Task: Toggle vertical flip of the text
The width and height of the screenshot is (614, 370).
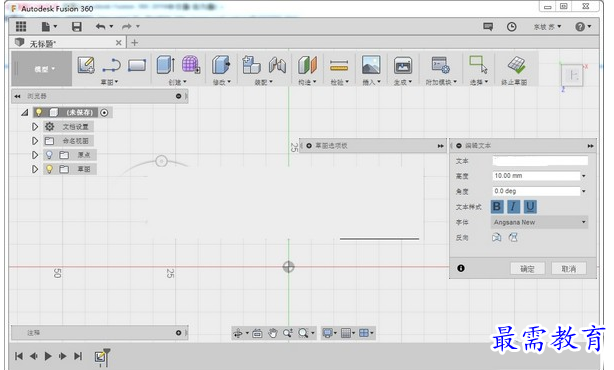Action: (x=513, y=237)
